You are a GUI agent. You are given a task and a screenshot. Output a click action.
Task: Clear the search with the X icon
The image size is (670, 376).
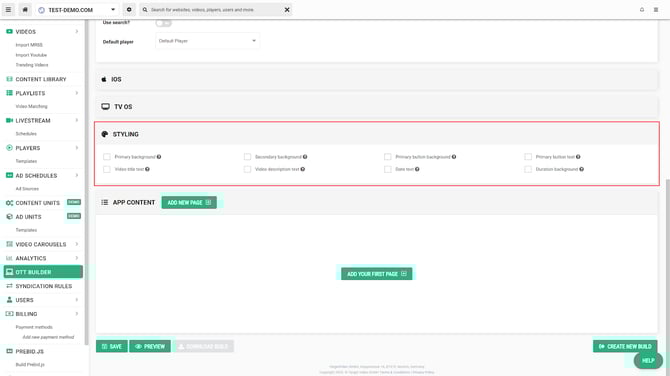(x=287, y=9)
